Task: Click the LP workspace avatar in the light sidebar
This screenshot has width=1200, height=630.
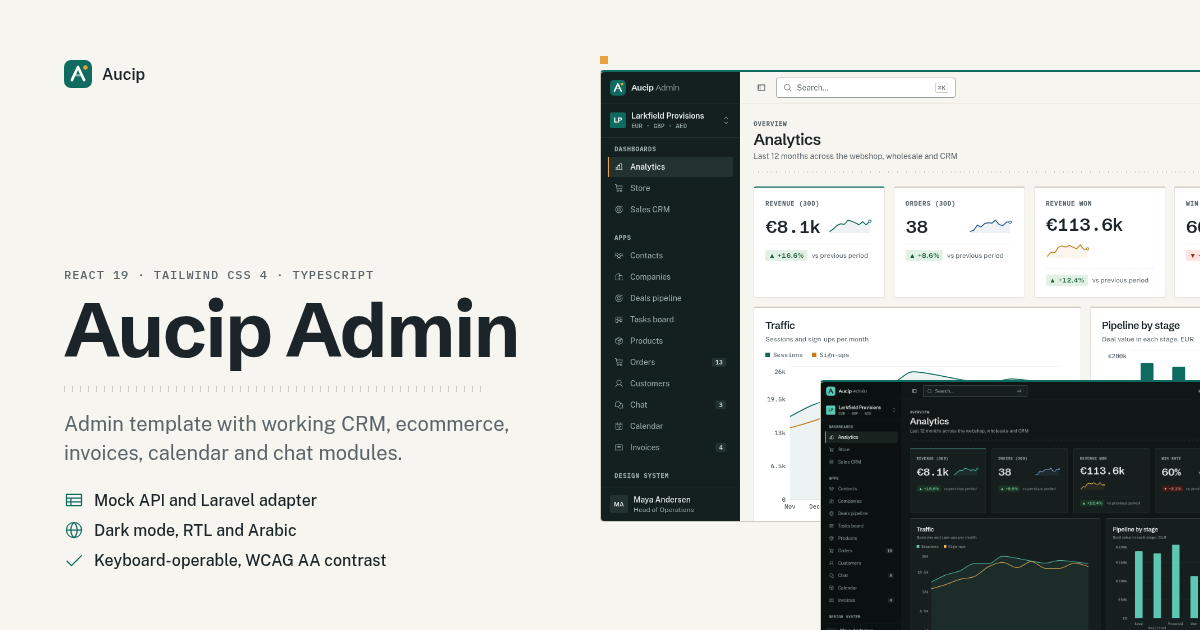Action: (618, 120)
